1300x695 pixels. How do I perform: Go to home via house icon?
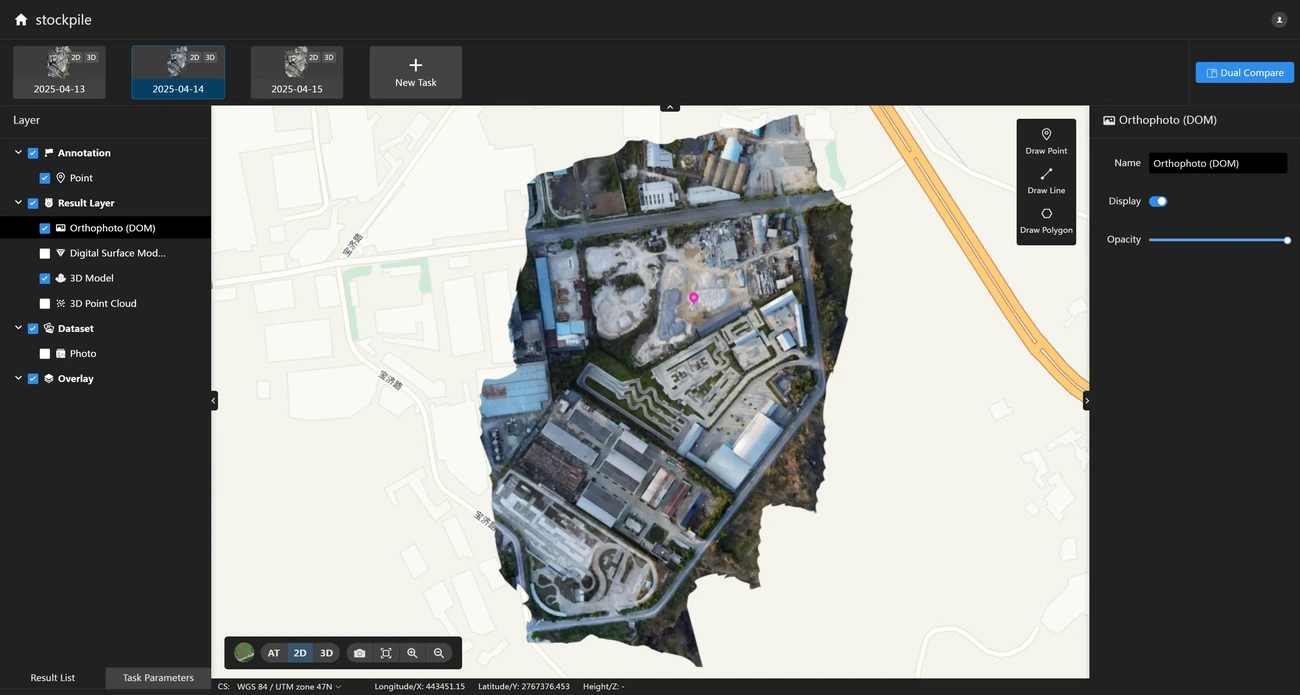coord(21,20)
